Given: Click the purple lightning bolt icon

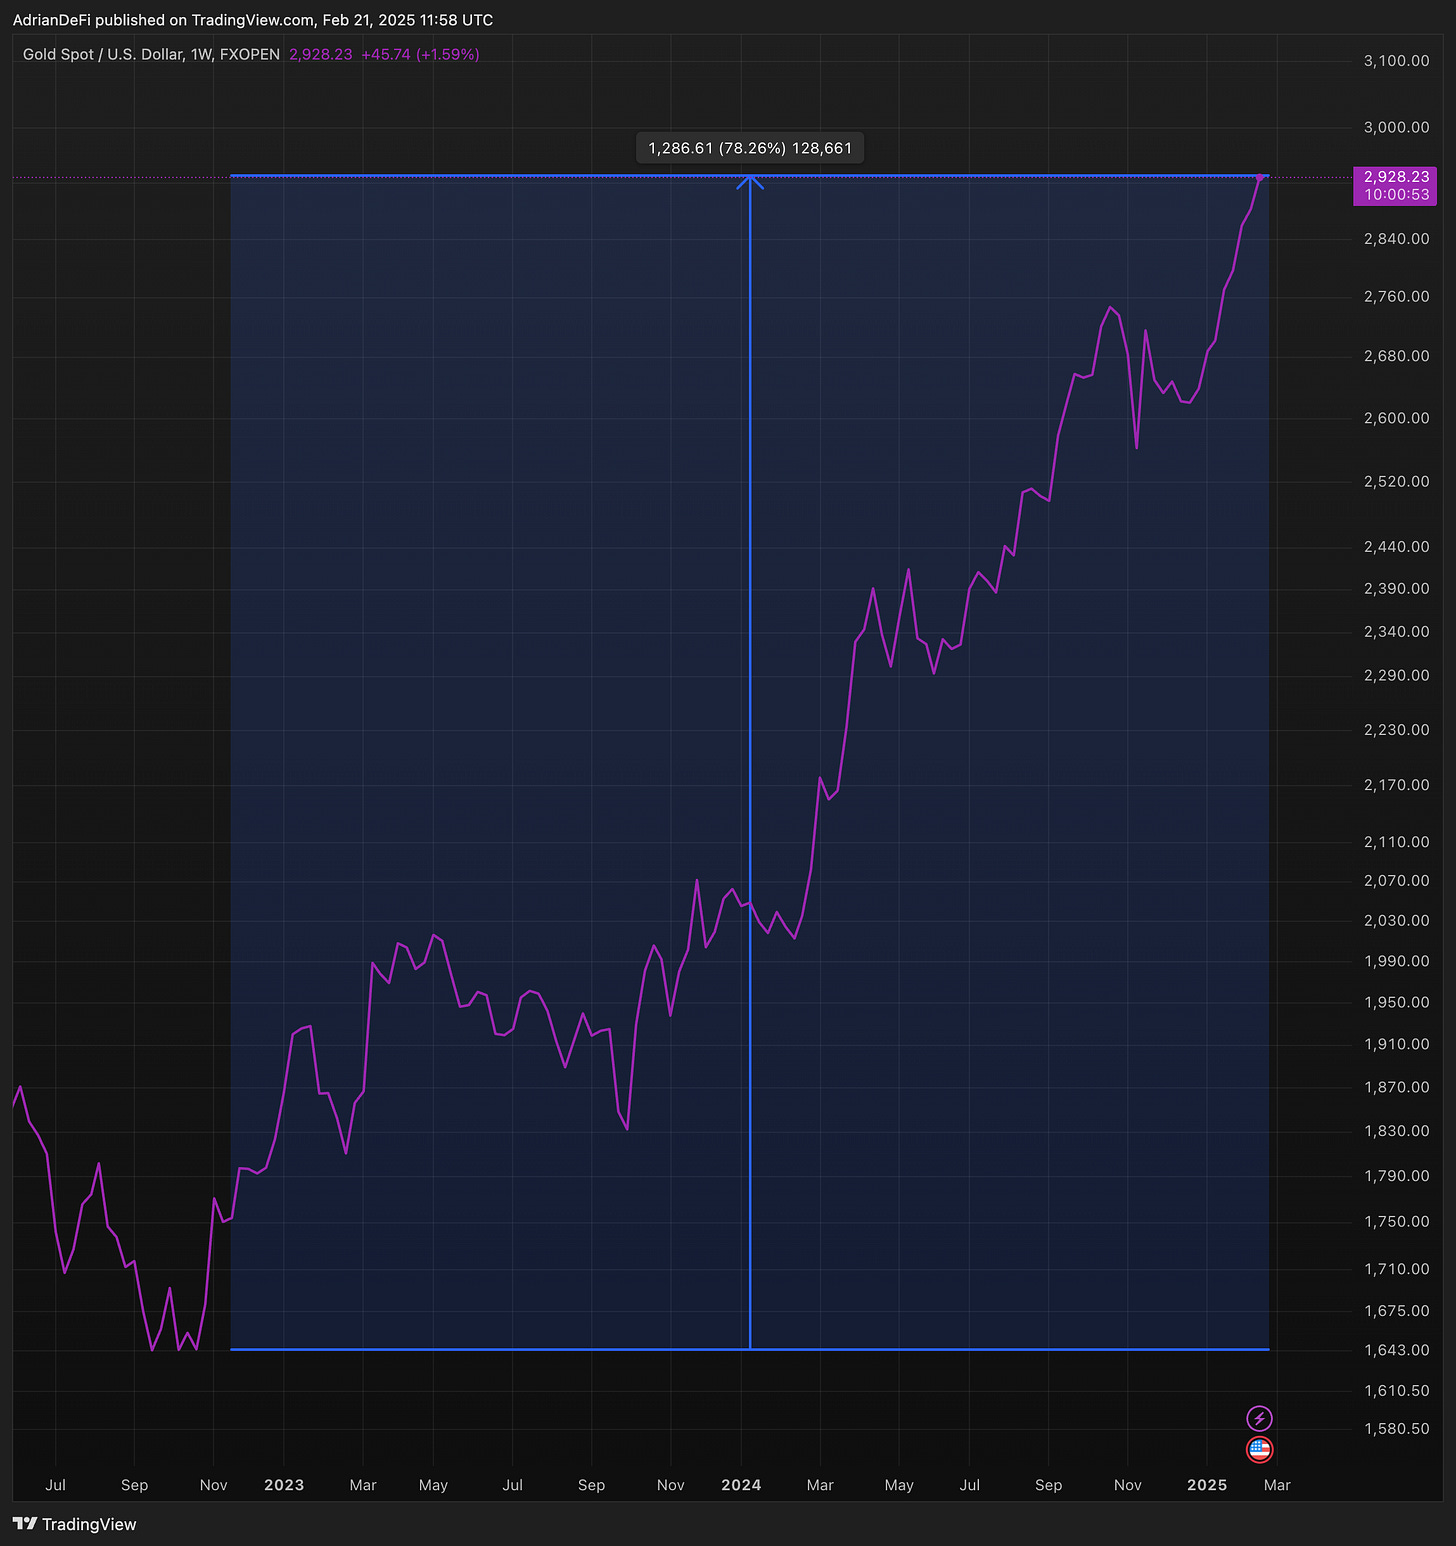Looking at the screenshot, I should tap(1259, 1418).
